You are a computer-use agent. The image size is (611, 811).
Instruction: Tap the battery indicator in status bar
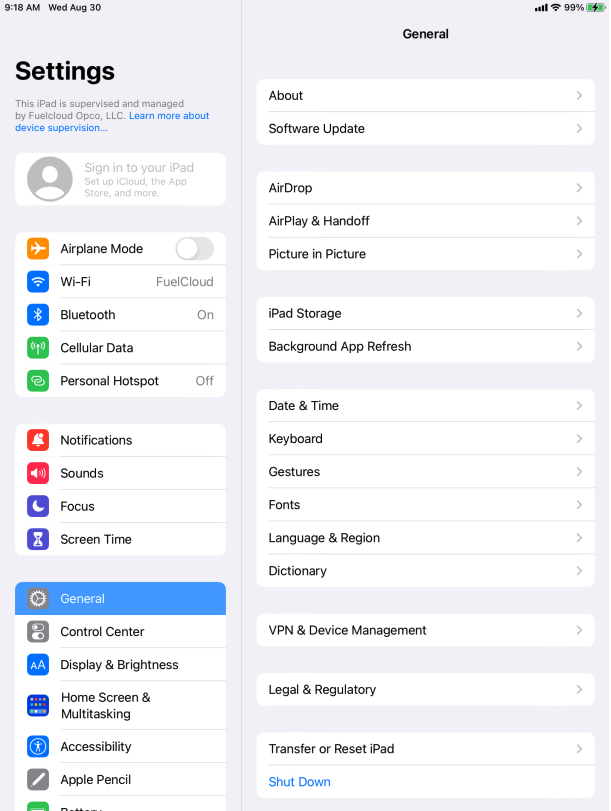[x=595, y=7]
